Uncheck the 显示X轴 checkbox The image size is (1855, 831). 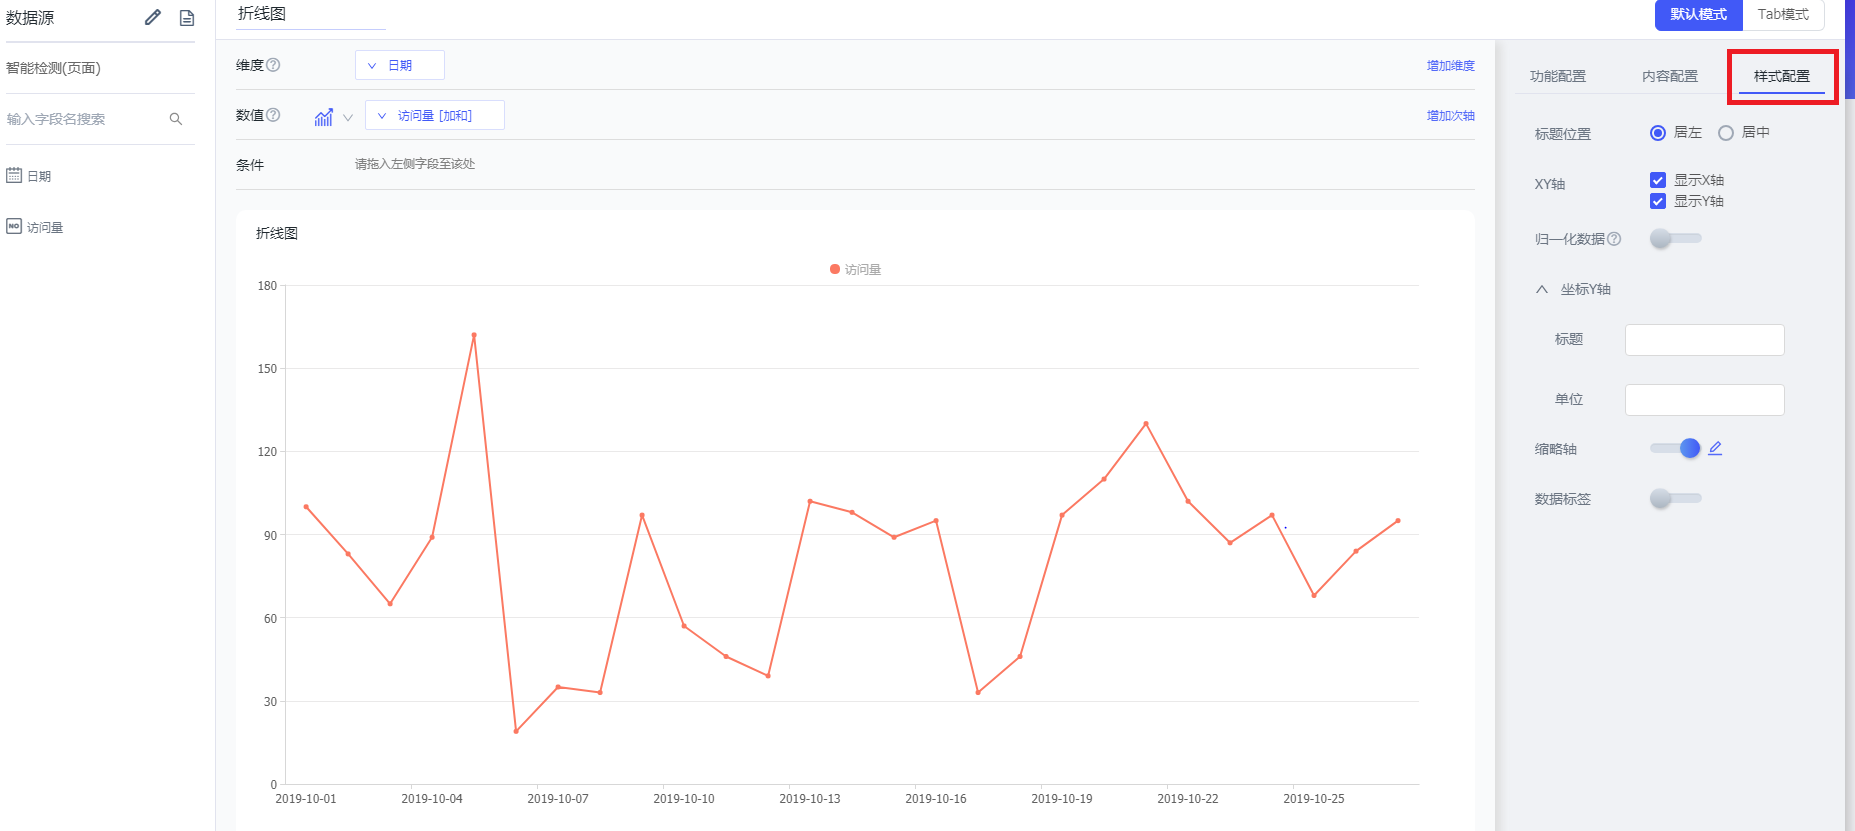point(1658,180)
